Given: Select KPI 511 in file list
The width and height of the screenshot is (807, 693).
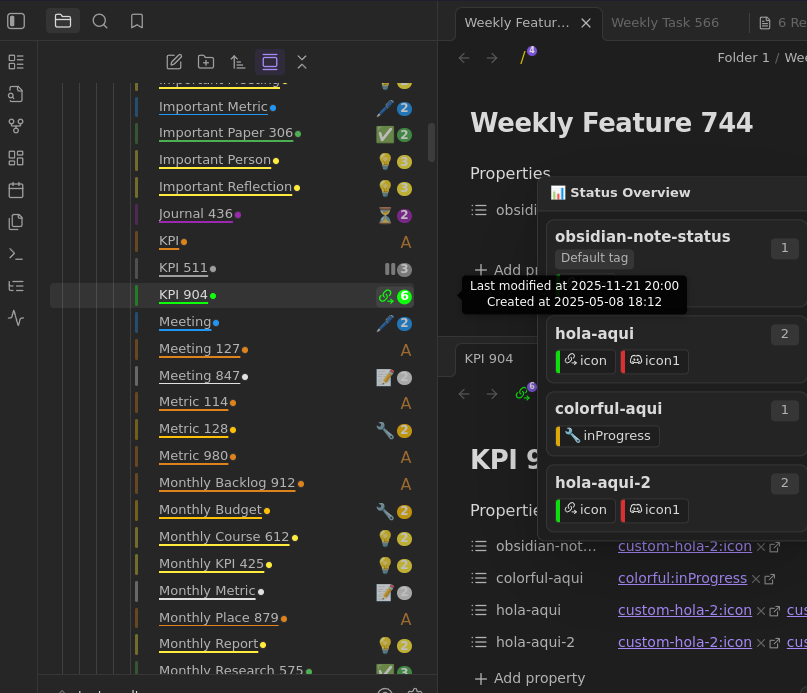Looking at the screenshot, I should click(183, 268).
